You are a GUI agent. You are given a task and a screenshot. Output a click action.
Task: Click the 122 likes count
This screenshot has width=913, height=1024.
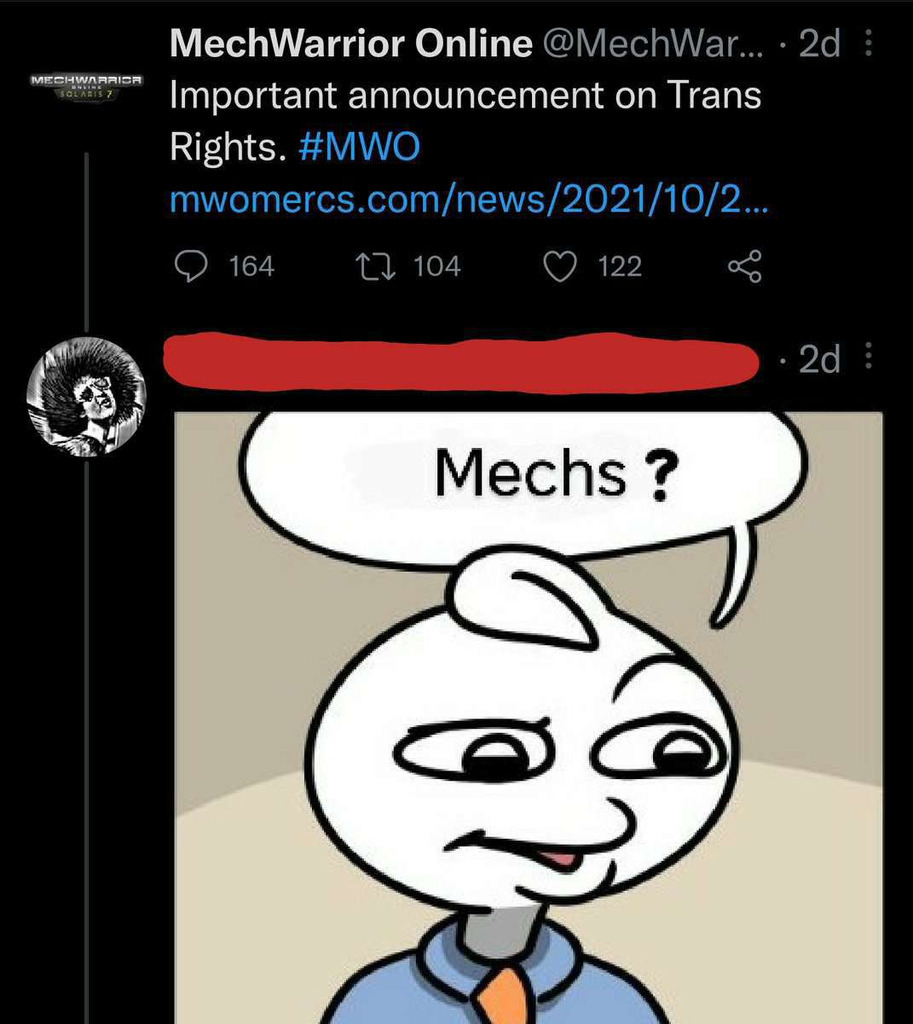tap(620, 266)
